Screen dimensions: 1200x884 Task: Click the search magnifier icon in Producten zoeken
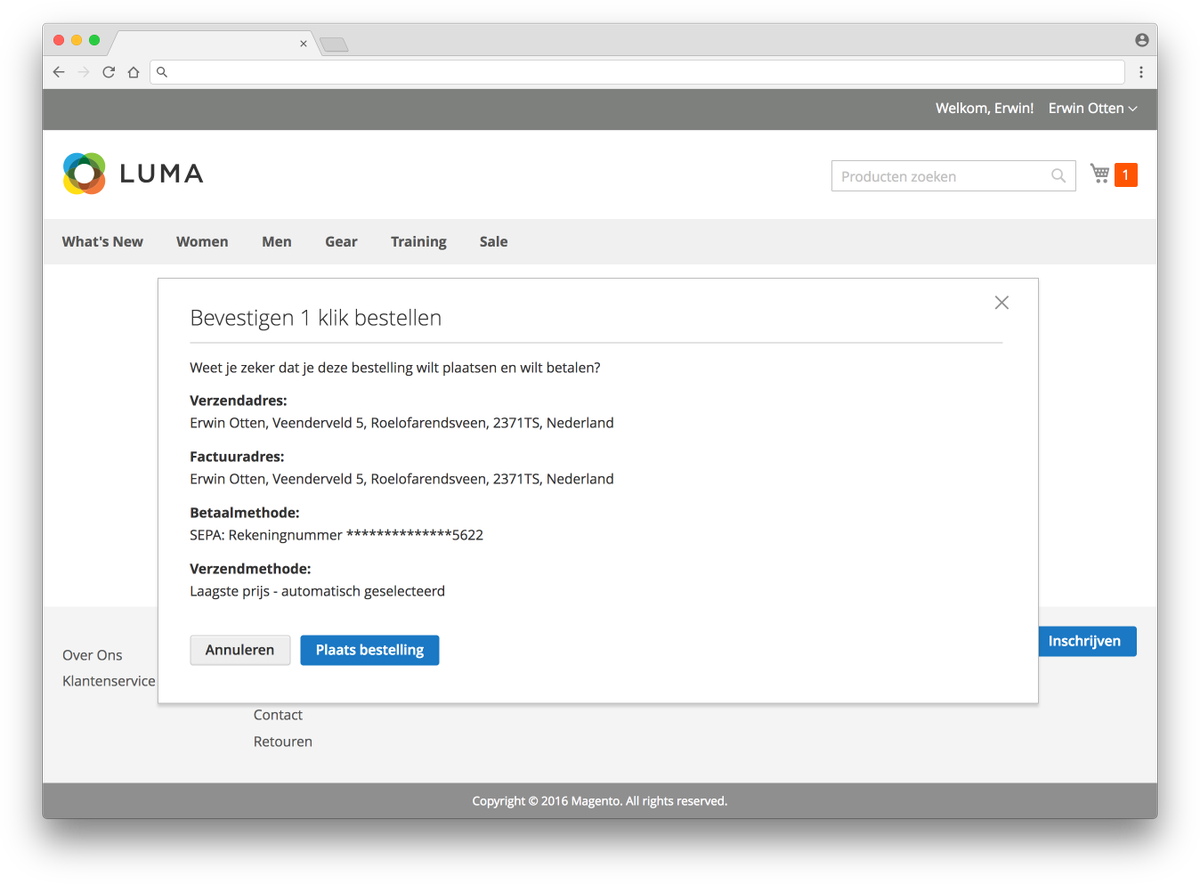(x=1058, y=176)
